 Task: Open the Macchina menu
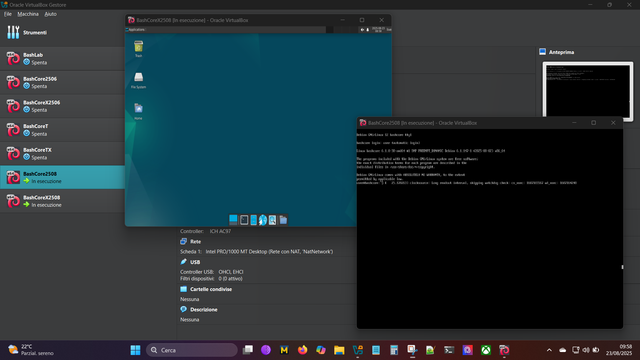pyautogui.click(x=28, y=14)
